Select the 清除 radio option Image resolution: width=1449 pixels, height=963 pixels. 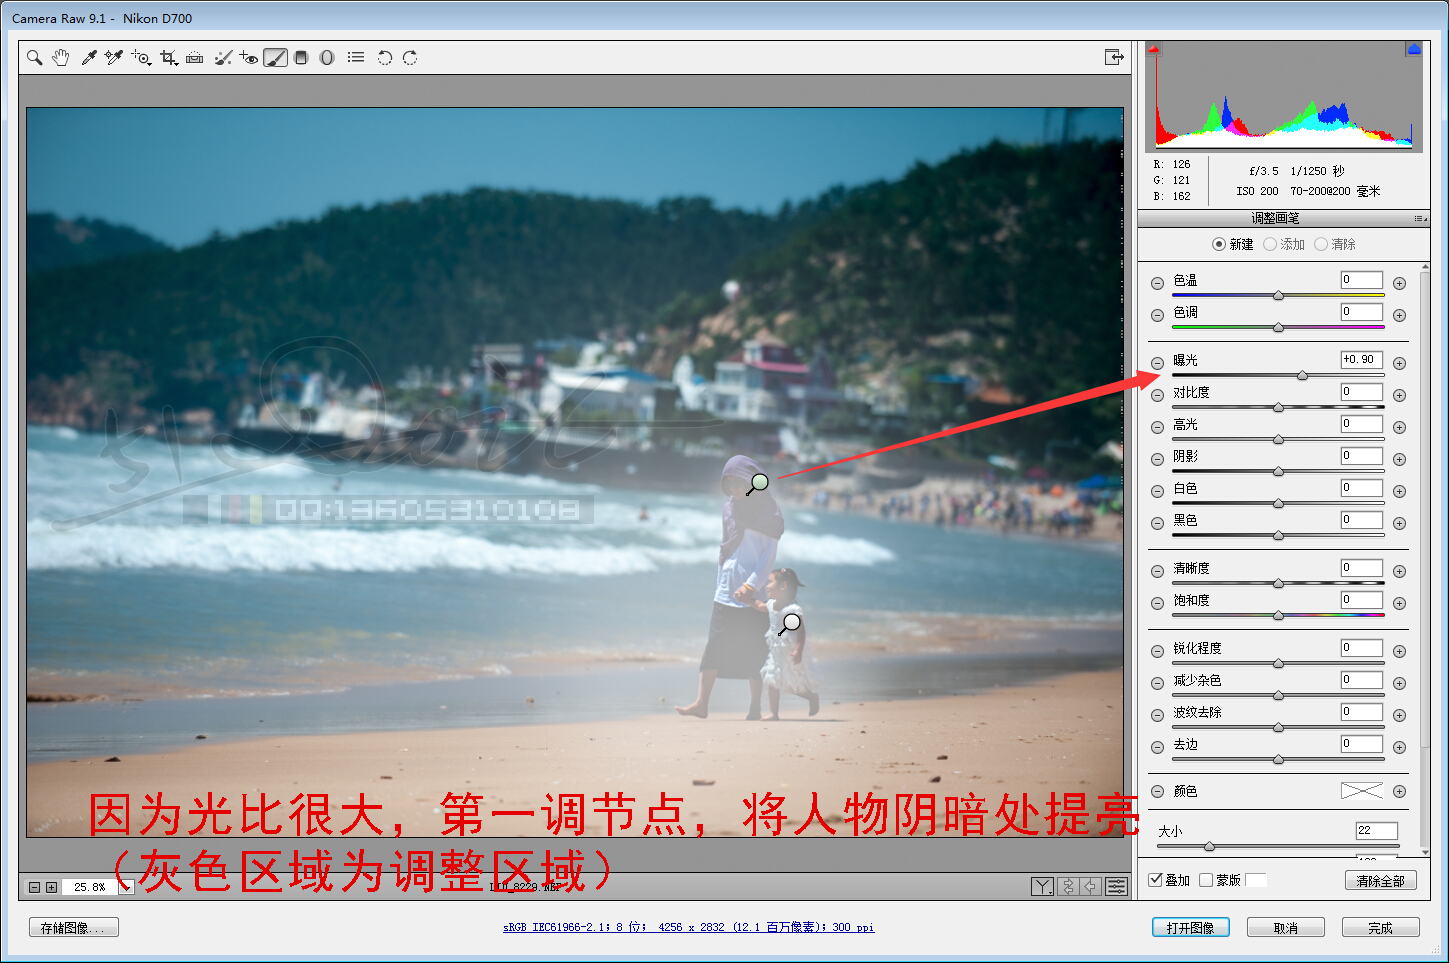point(1321,244)
